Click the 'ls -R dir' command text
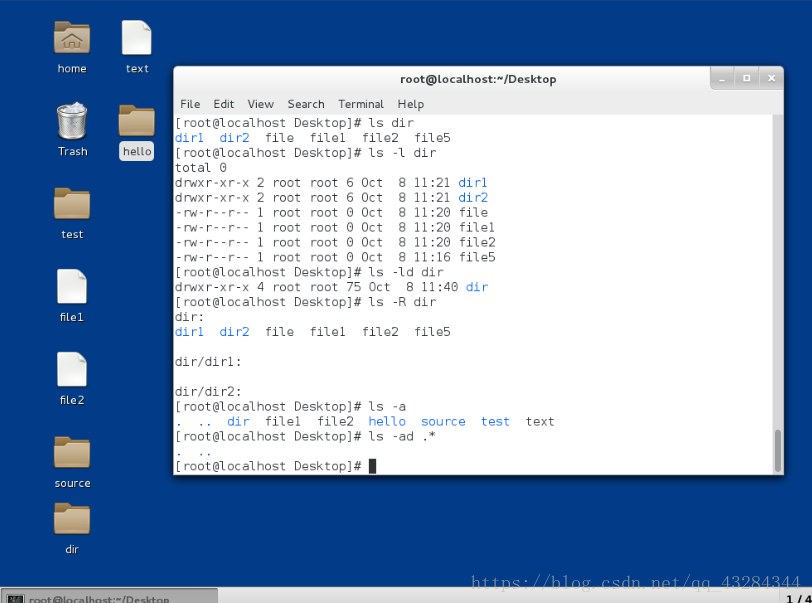Screen dimensions: 812x603 pos(402,302)
